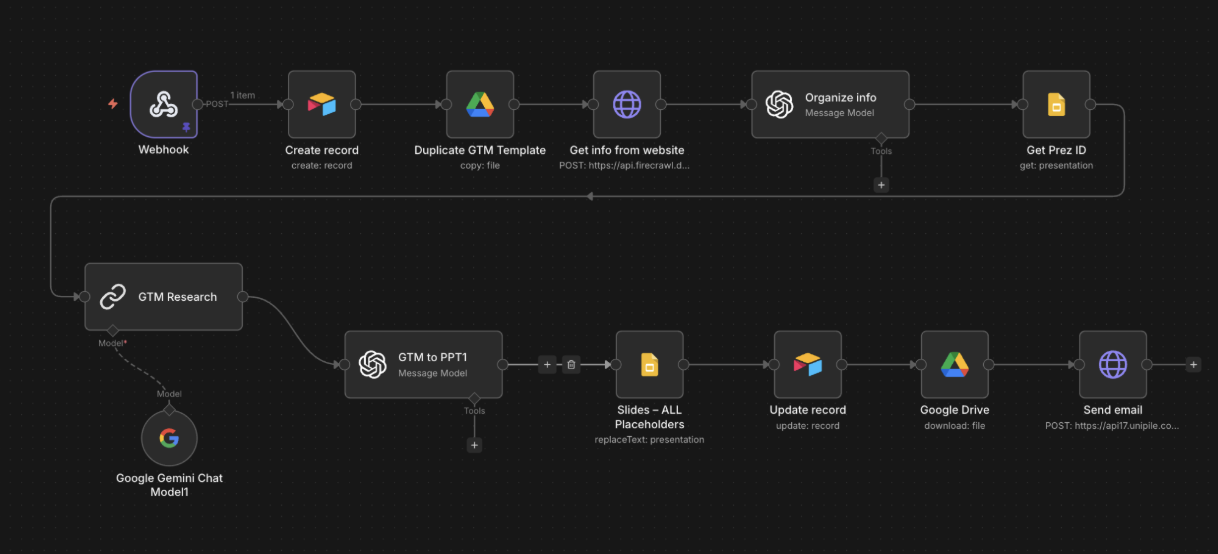Click the 'get: presentation' subtitle

(x=1056, y=165)
